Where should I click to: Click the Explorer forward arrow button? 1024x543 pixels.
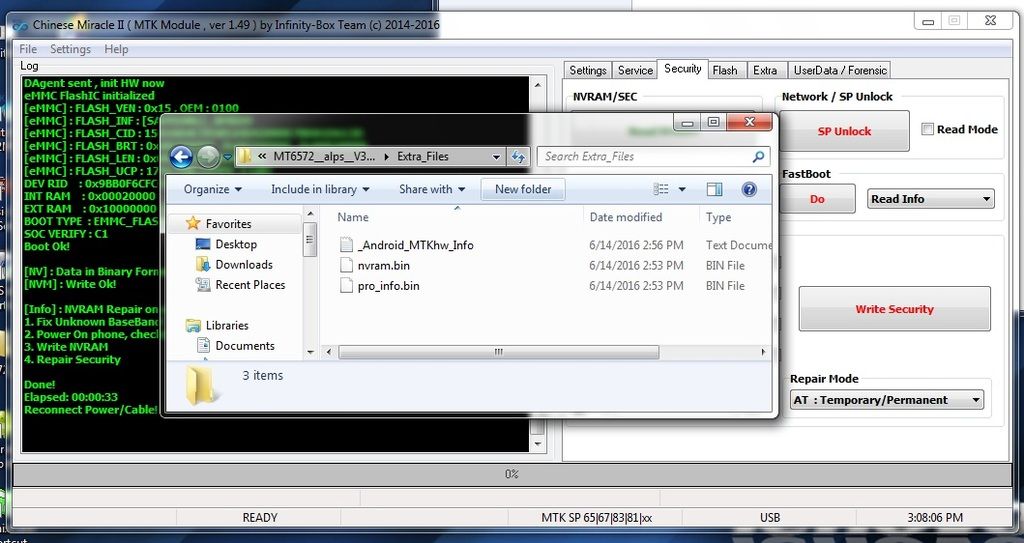tap(208, 157)
